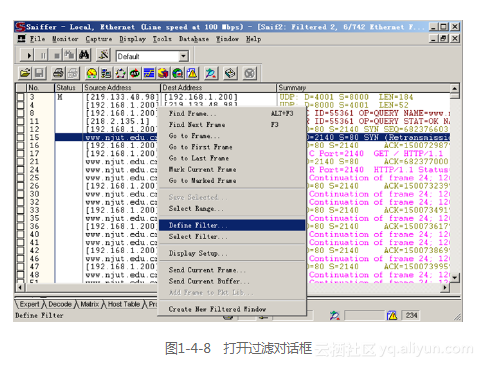The height and width of the screenshot is (368, 484).
Task: Switch to the Decode tab
Action: [60, 304]
